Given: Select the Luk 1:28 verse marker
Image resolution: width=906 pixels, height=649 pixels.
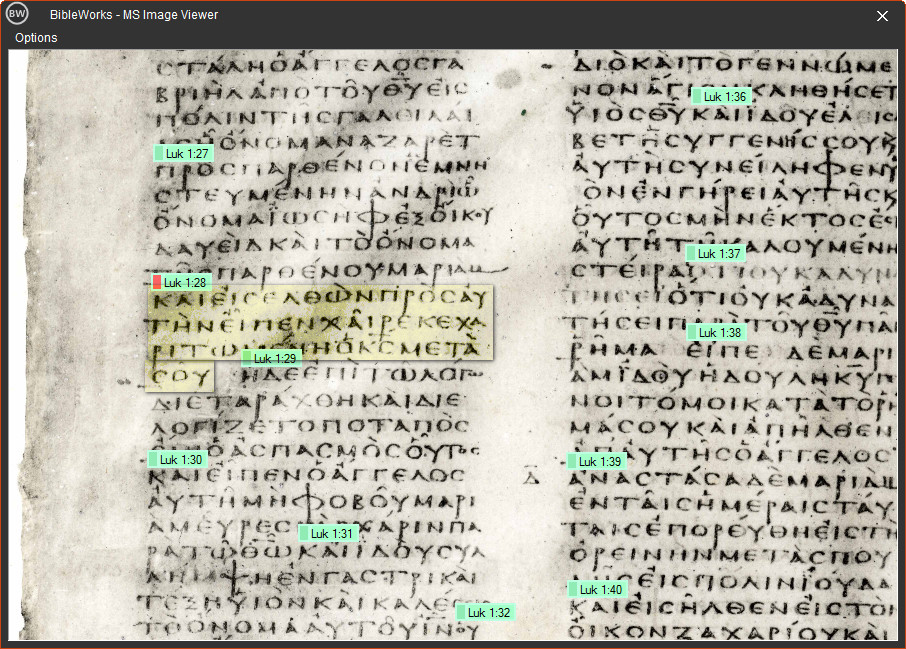Looking at the screenshot, I should (x=181, y=282).
